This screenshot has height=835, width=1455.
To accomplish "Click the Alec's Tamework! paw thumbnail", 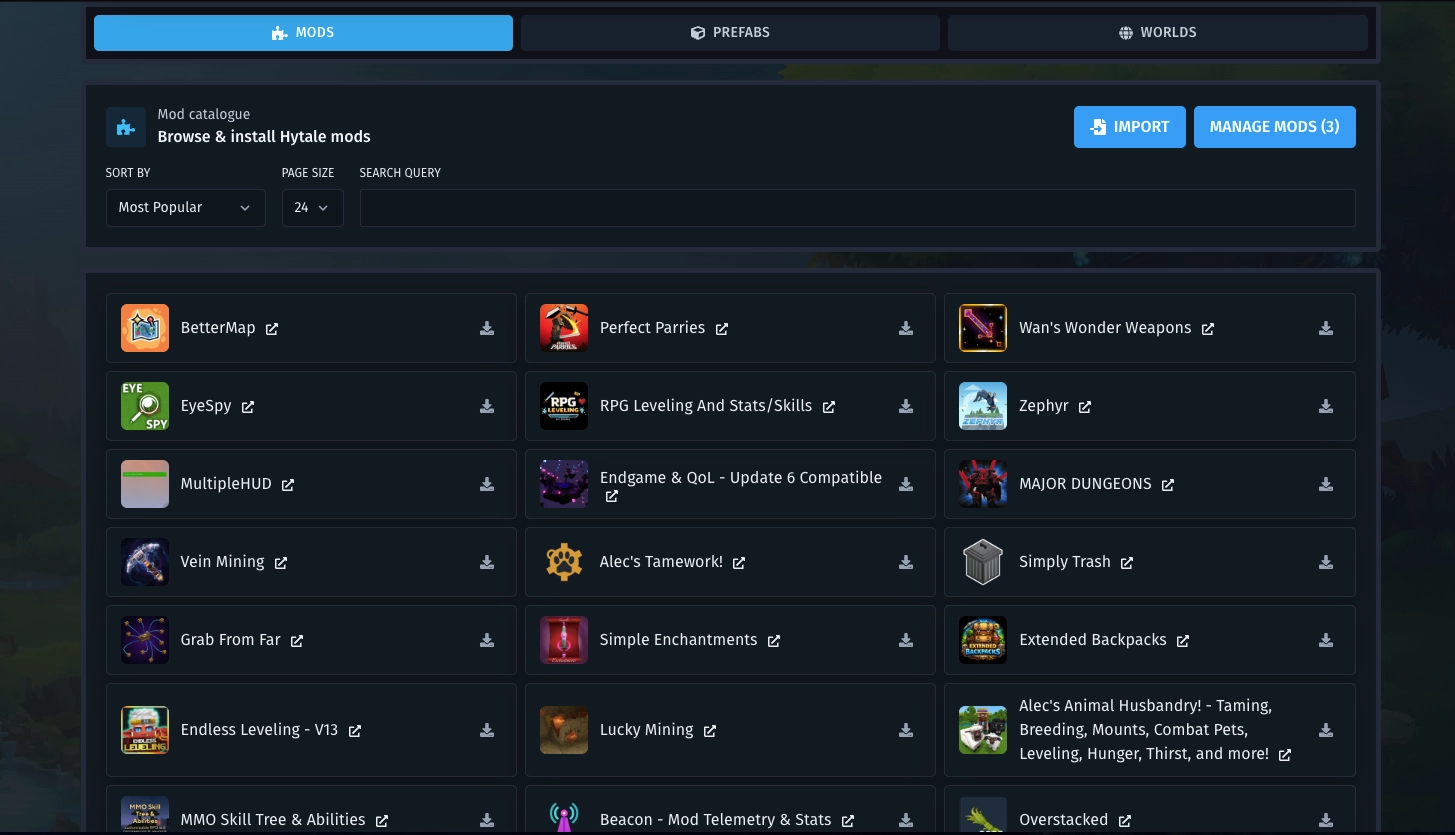I will point(564,562).
